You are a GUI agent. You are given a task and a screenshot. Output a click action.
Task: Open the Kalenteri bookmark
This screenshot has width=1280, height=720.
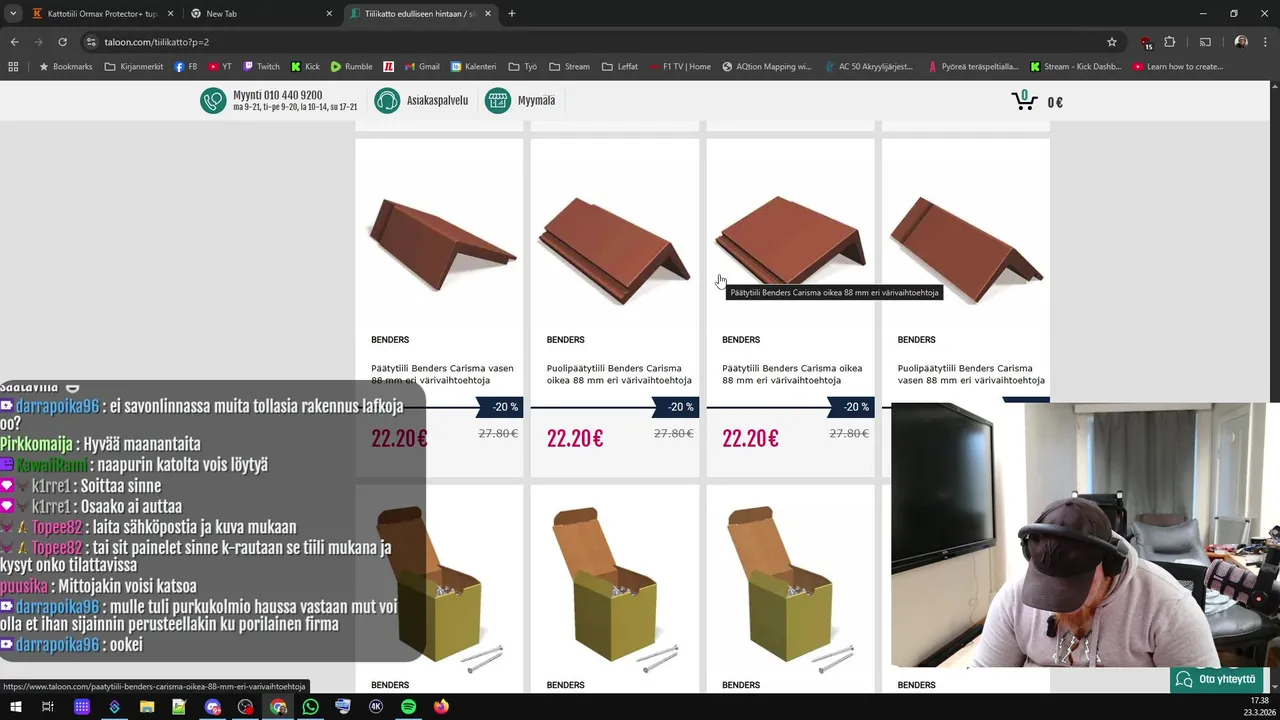[473, 67]
